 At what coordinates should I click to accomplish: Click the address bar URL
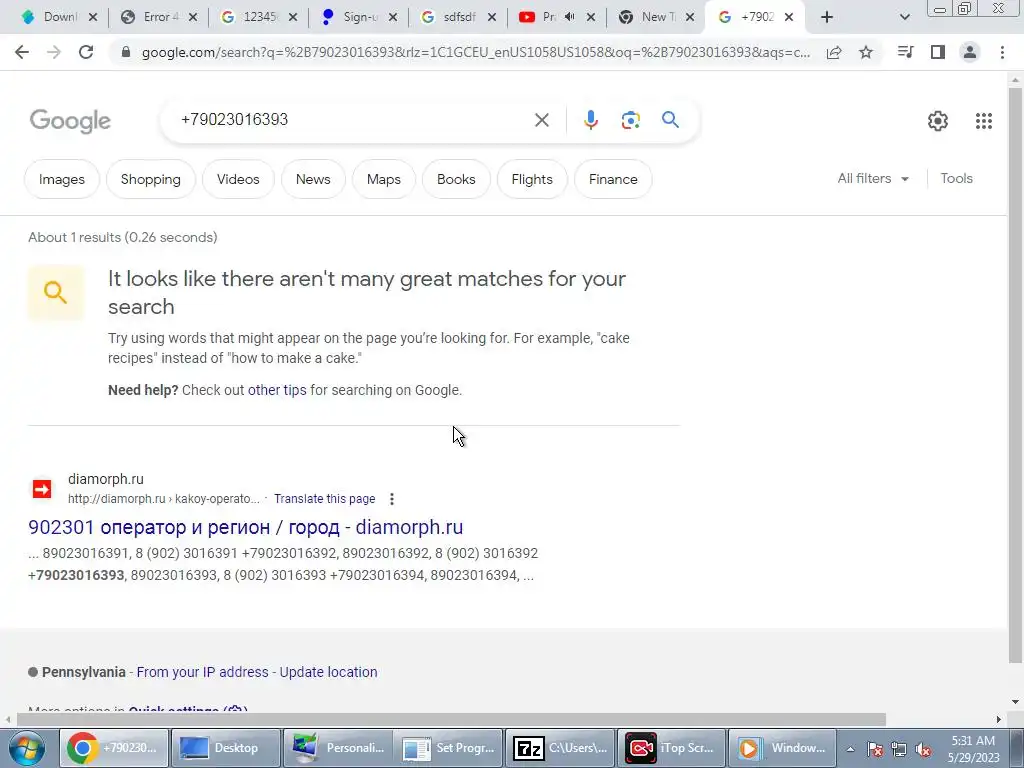coord(475,52)
